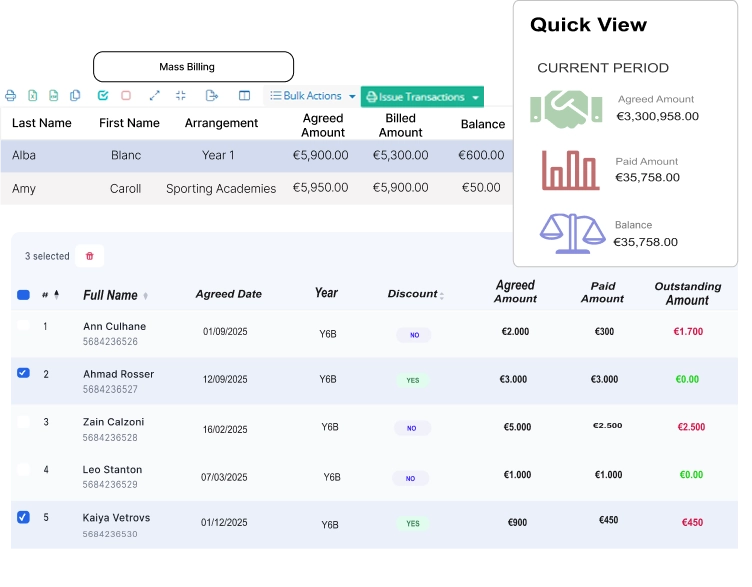Click the Deselect All red square icon
Image resolution: width=752 pixels, height=587 pixels.
[126, 95]
